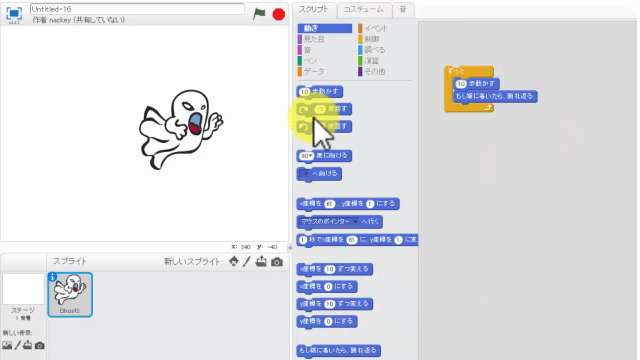
Task: Toggle full screen stage mode icon
Action: tap(14, 13)
